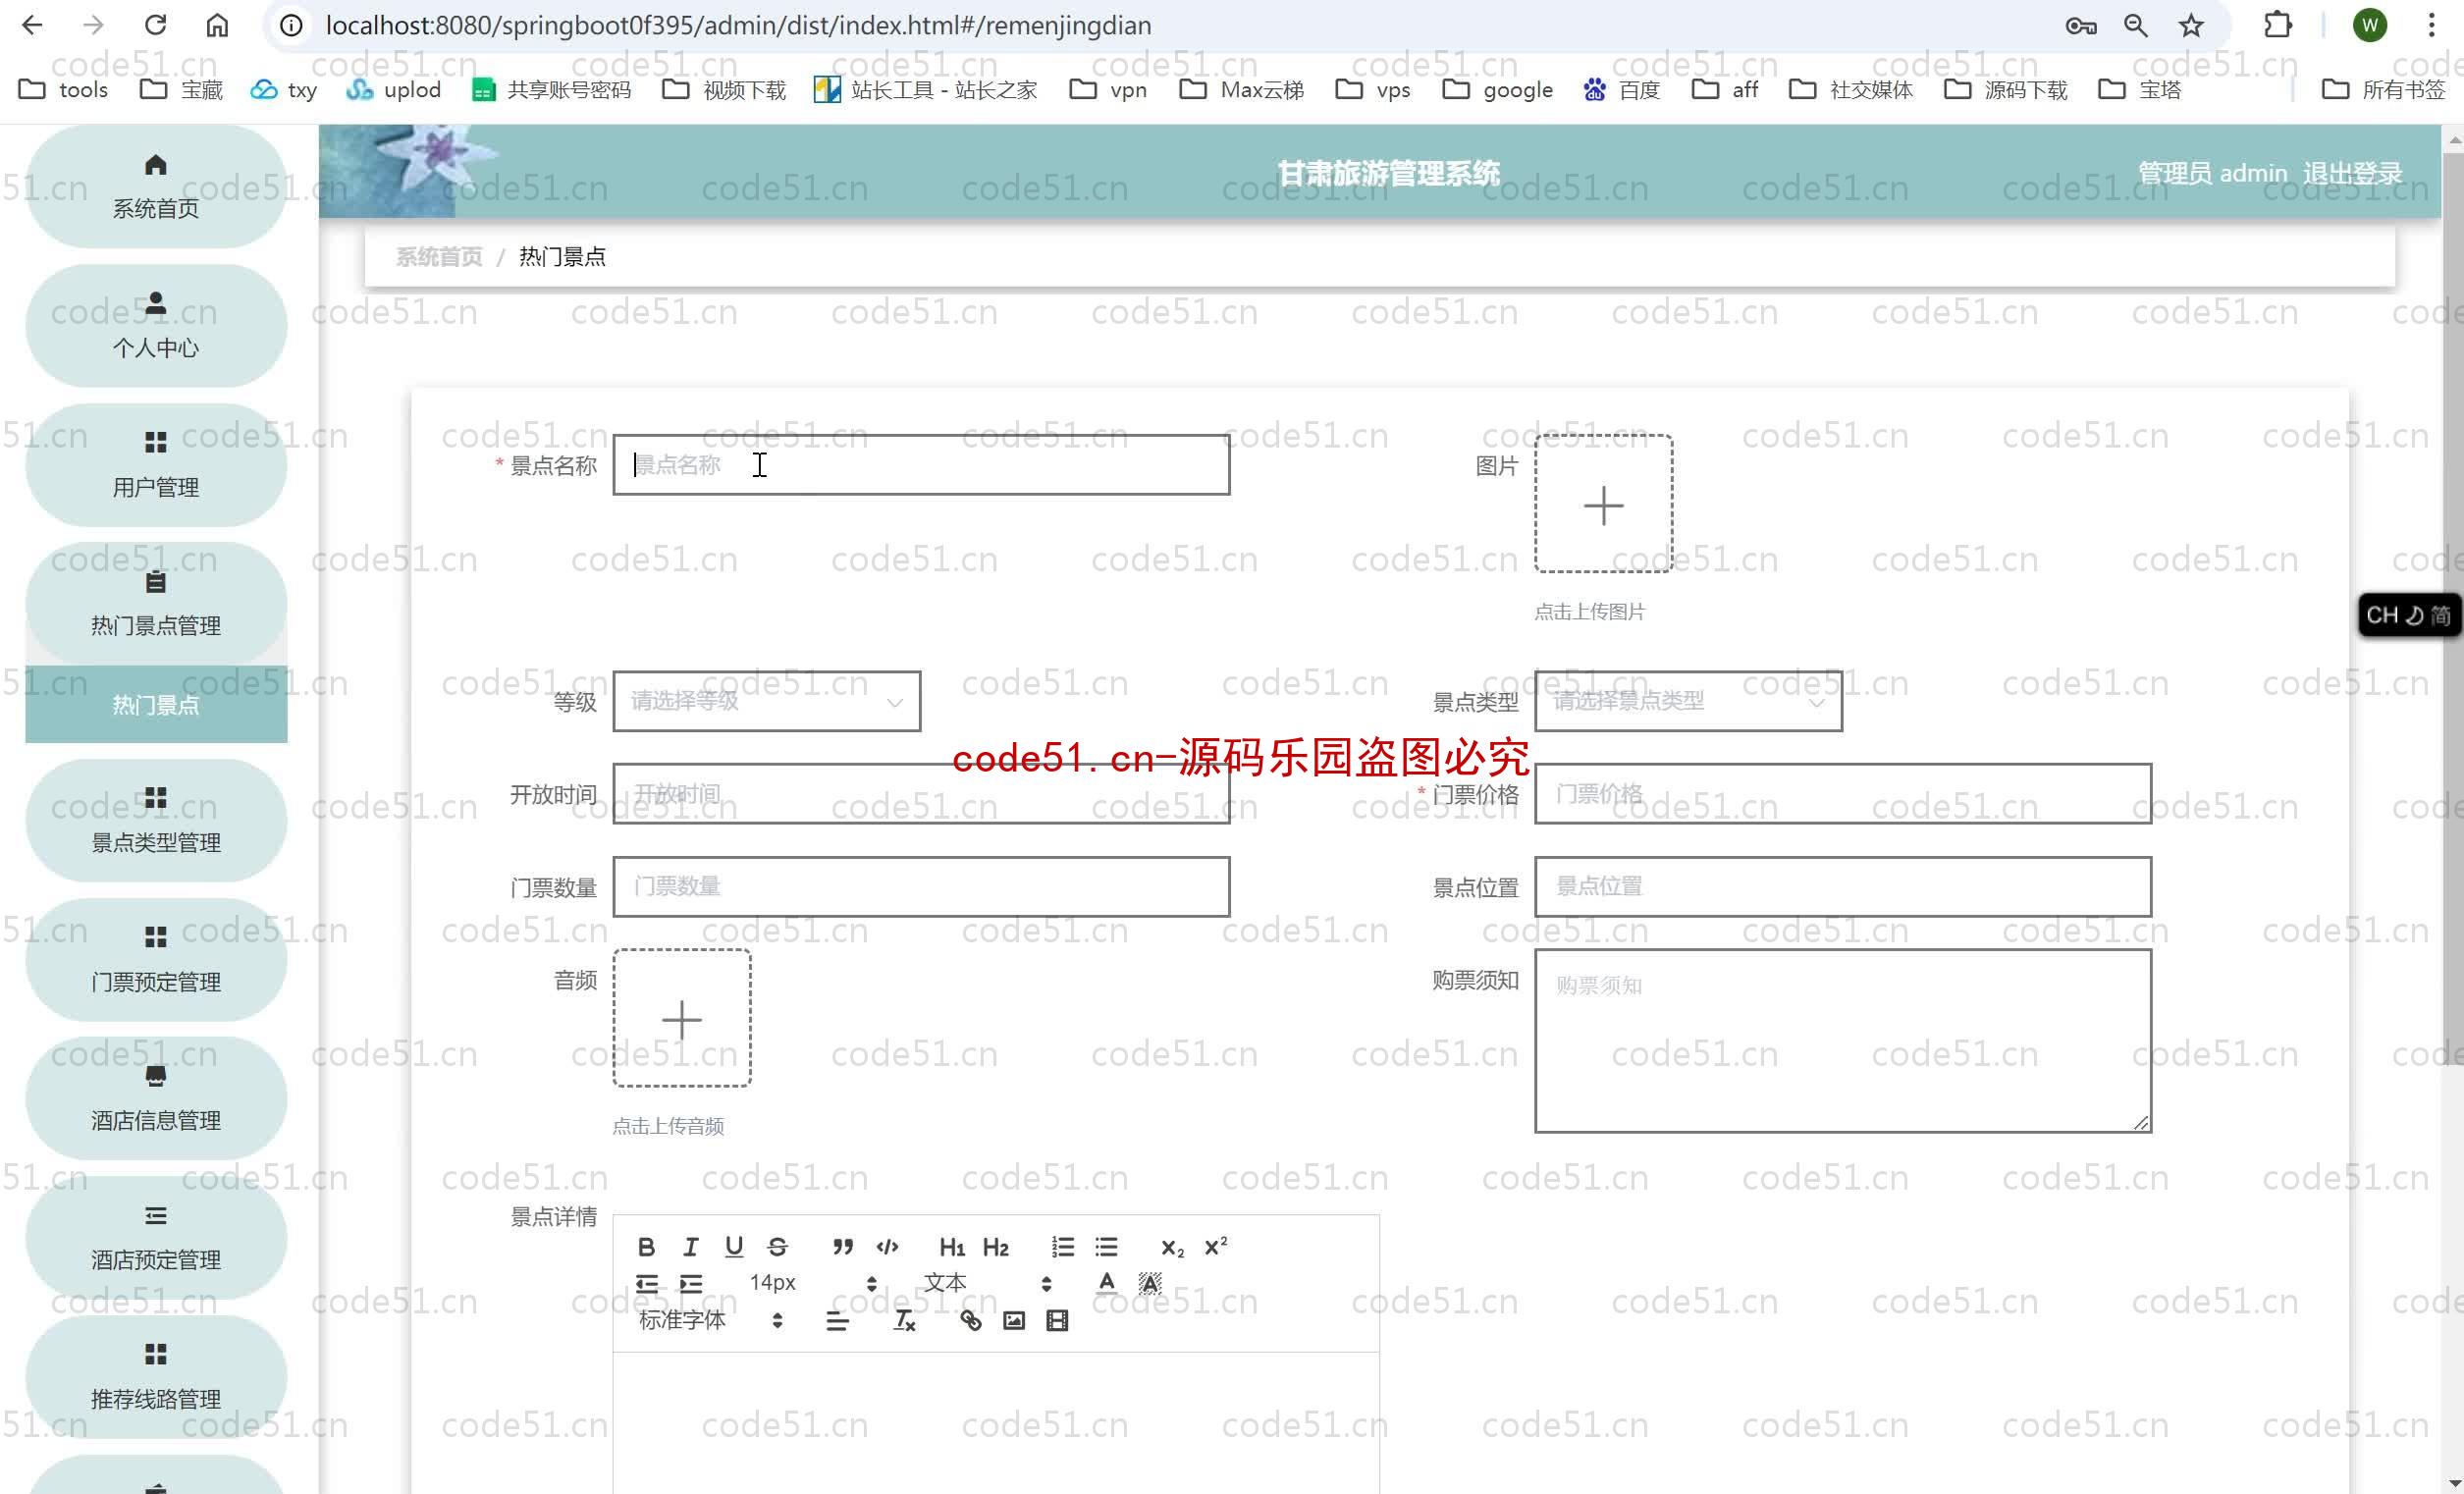Open the 文本 heading style dropdown
Image resolution: width=2464 pixels, height=1494 pixels.
(x=987, y=1283)
